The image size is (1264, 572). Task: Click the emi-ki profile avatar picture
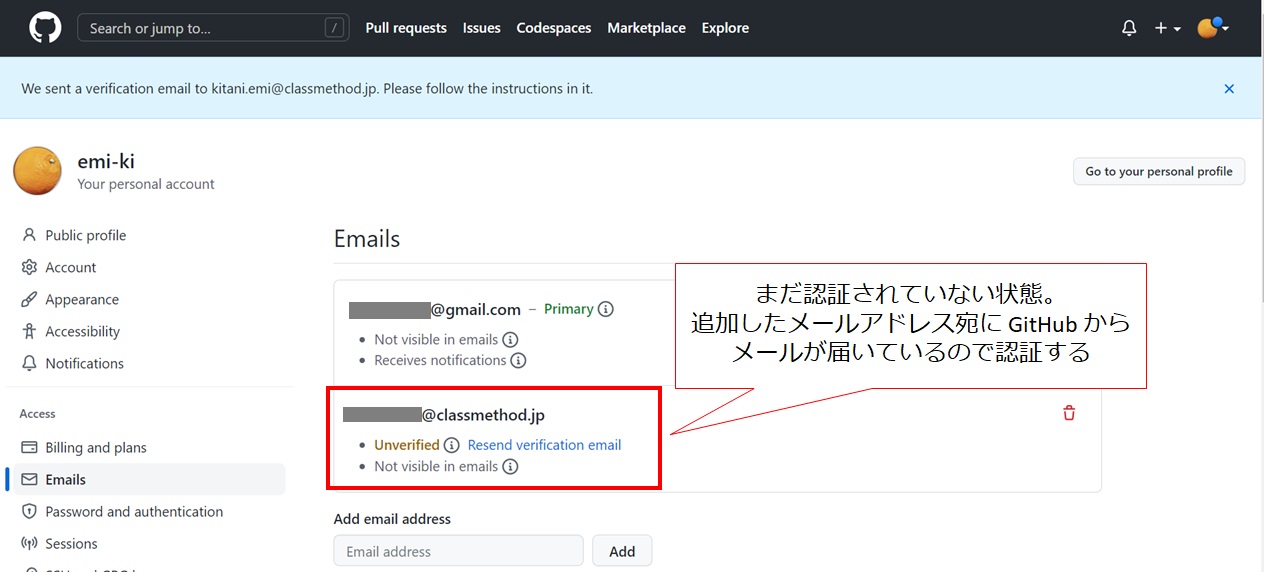click(x=38, y=171)
